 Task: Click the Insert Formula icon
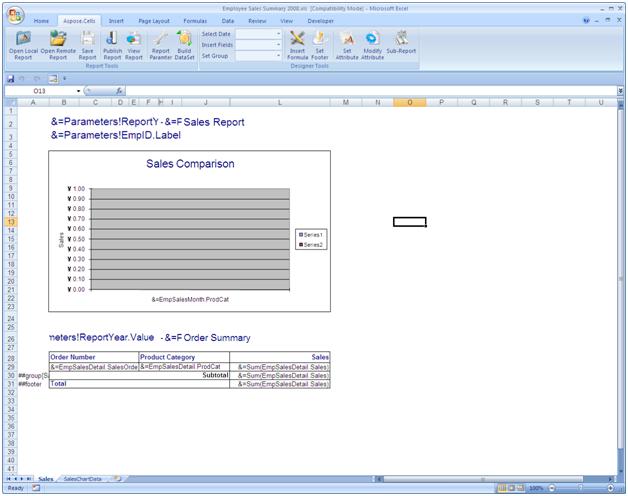click(x=298, y=39)
